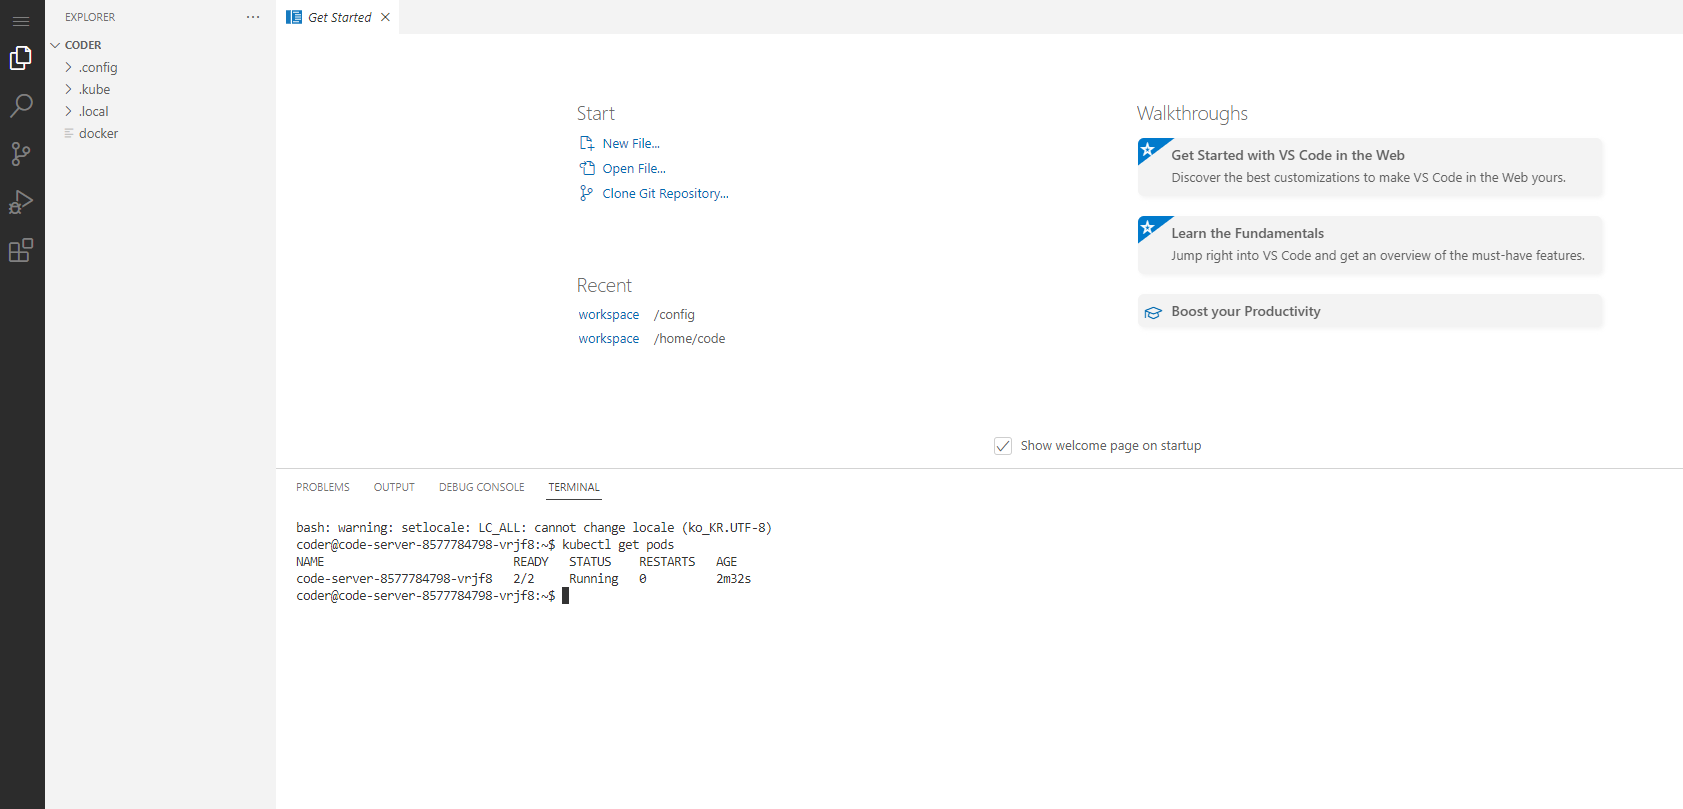Open the Extensions view icon
This screenshot has height=809, width=1683.
point(21,250)
